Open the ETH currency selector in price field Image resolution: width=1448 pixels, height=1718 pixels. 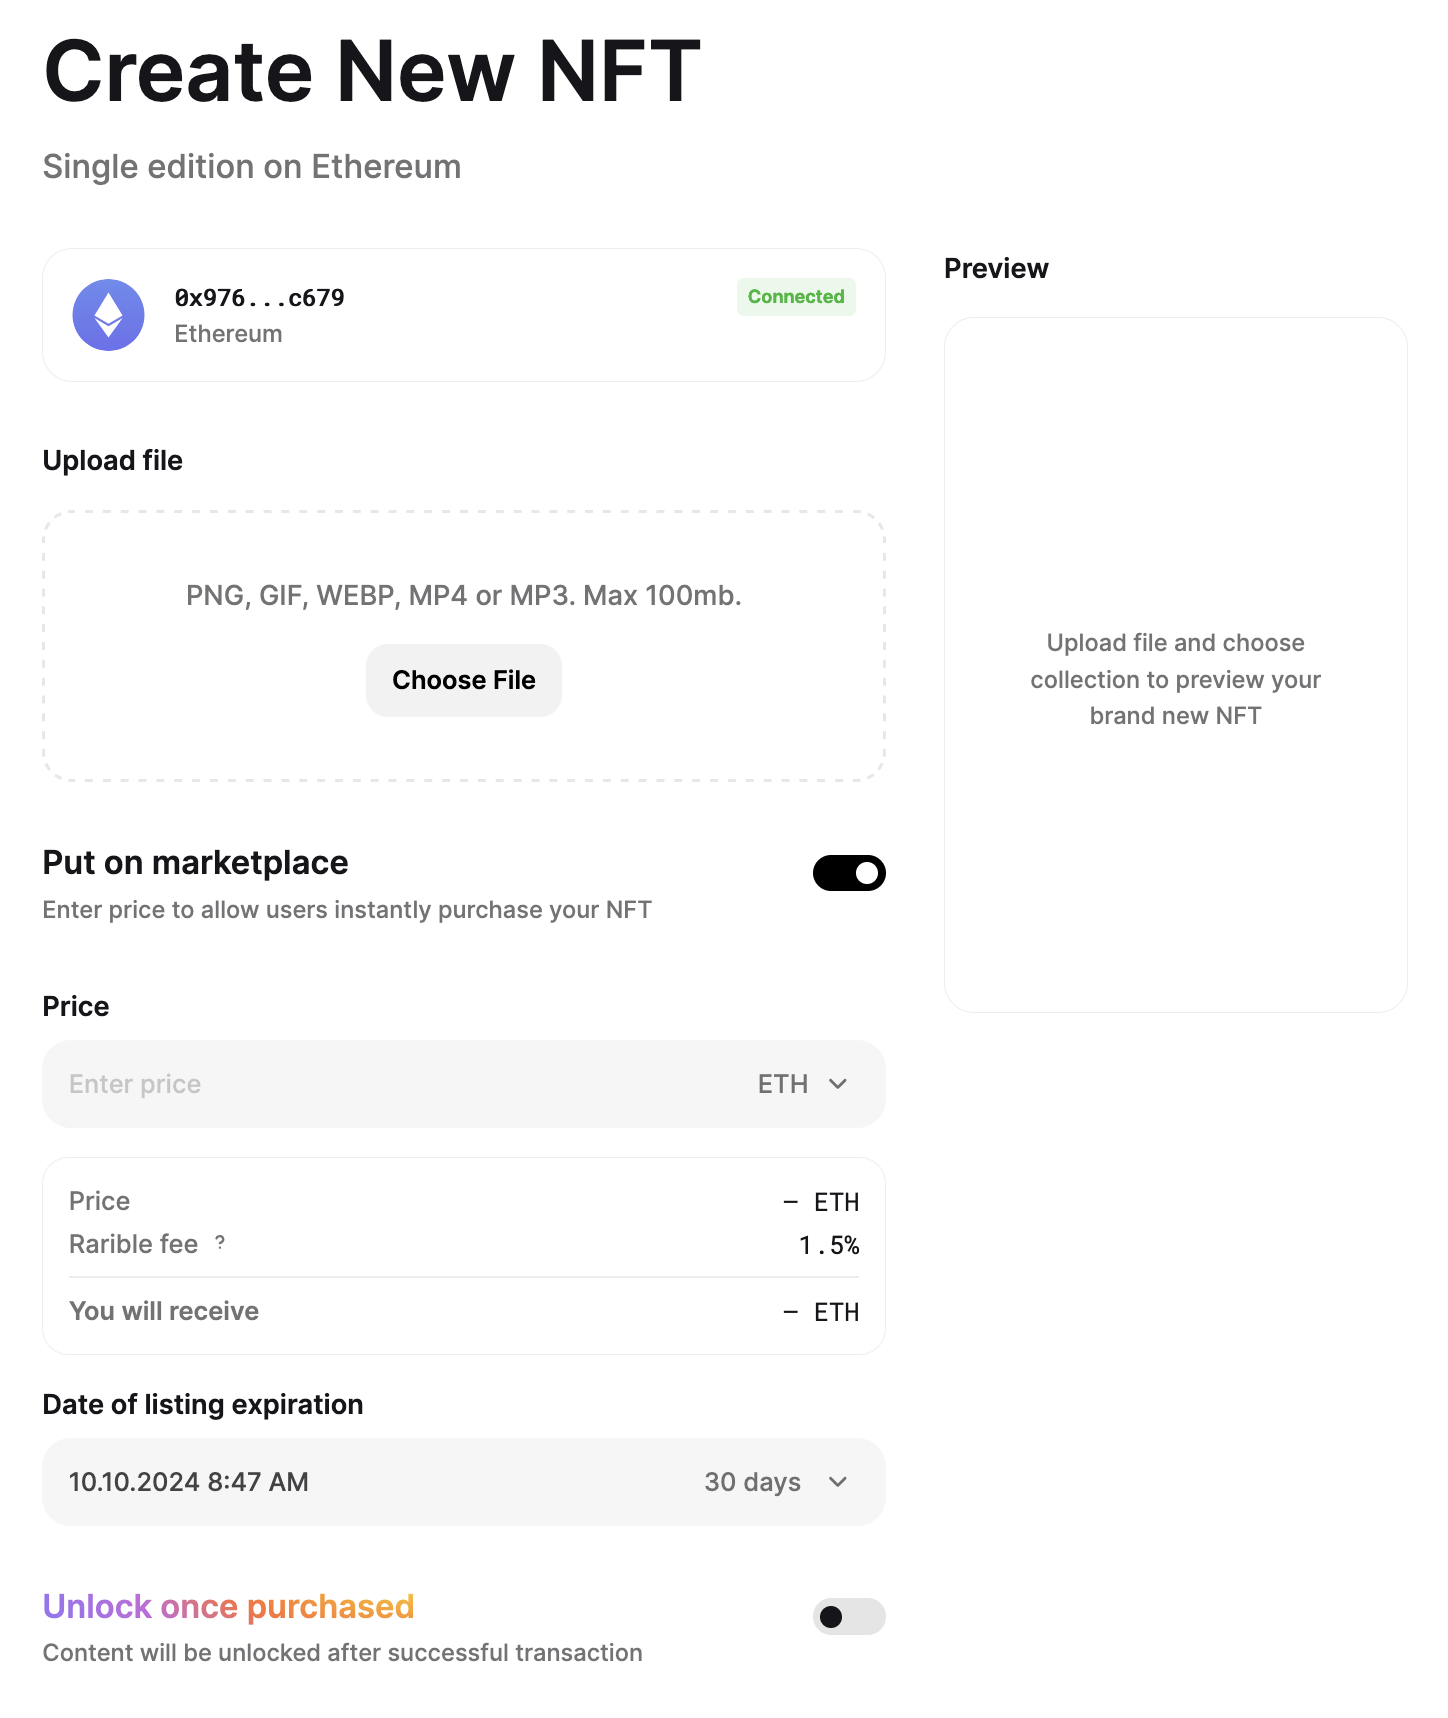784,1084
